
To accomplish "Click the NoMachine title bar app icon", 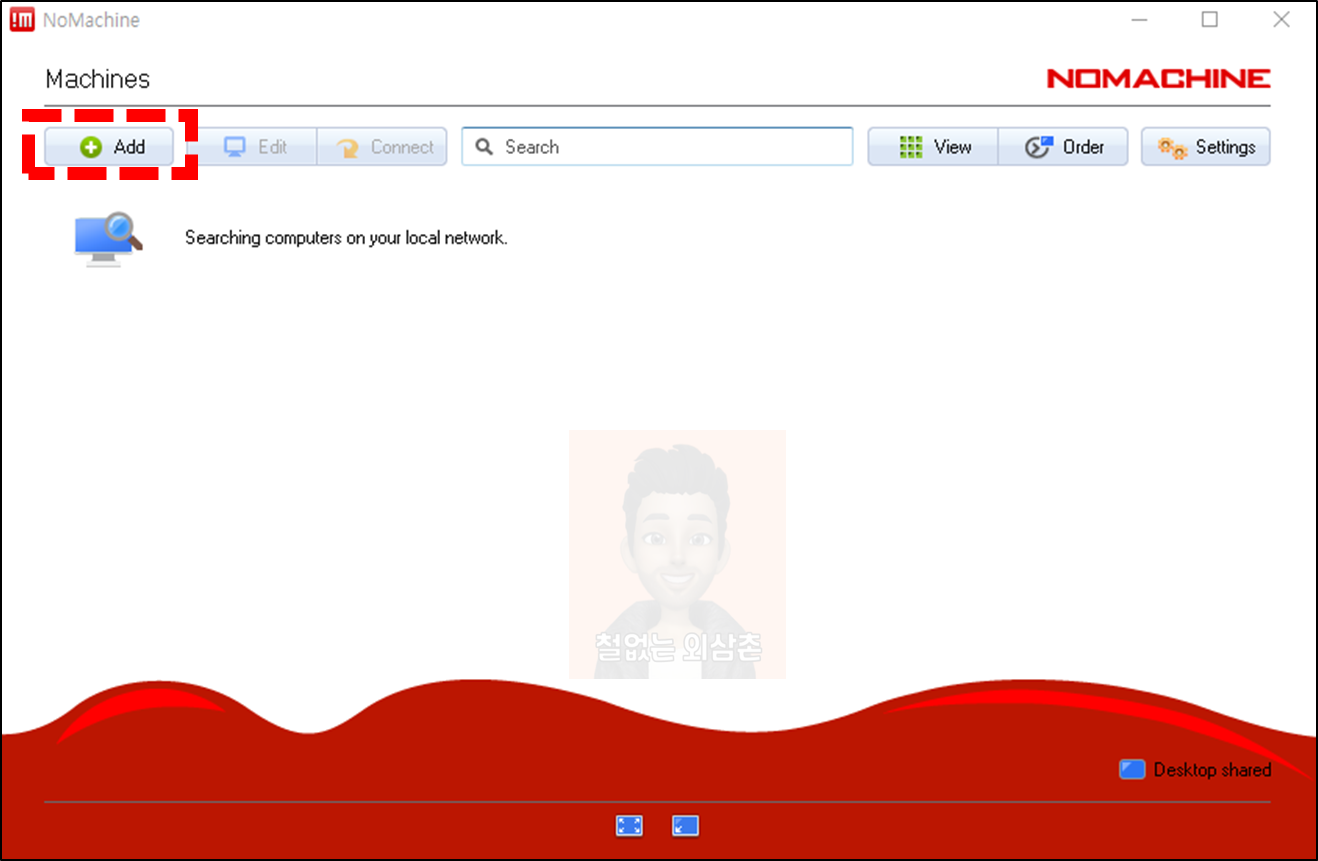I will point(22,19).
